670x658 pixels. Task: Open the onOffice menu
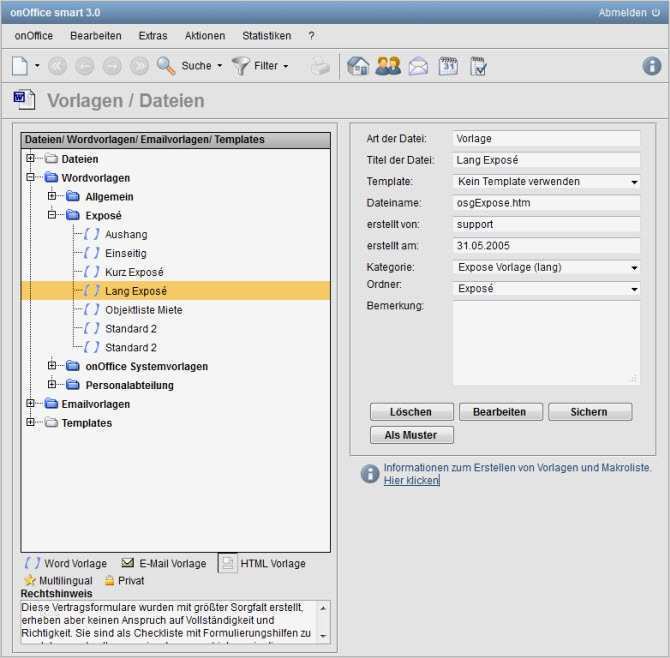coord(34,36)
